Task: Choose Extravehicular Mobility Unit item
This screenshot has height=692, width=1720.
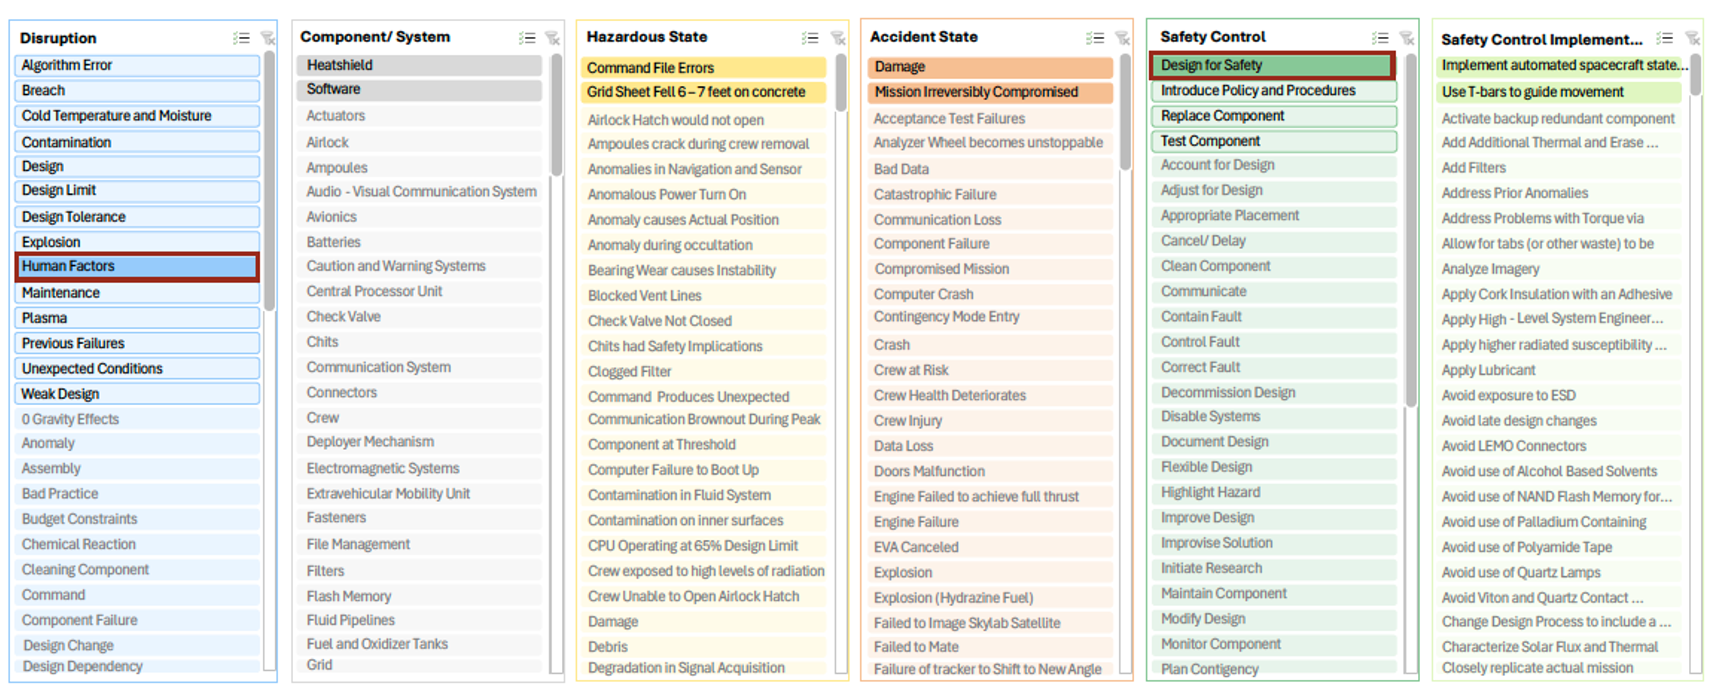Action: 420,493
